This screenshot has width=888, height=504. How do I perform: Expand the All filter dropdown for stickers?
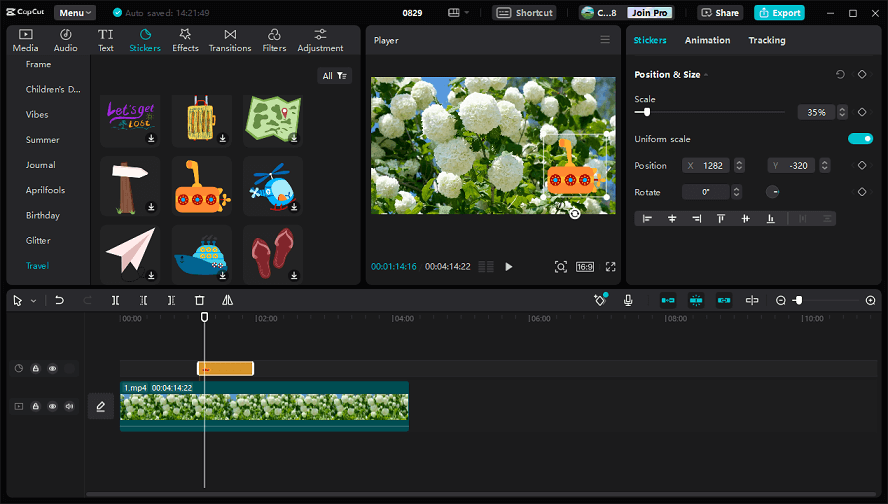pos(334,76)
